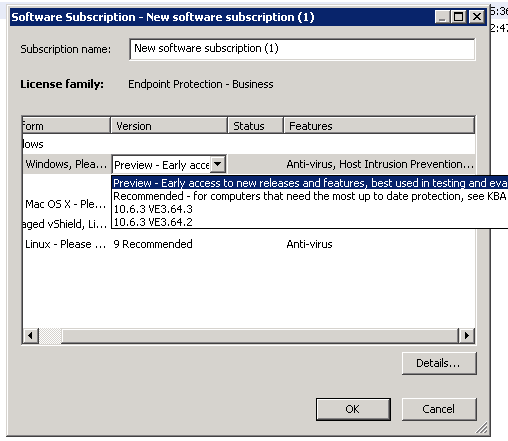508x441 pixels.
Task: Select the Mac OS X platform row
Action: [x=67, y=204]
